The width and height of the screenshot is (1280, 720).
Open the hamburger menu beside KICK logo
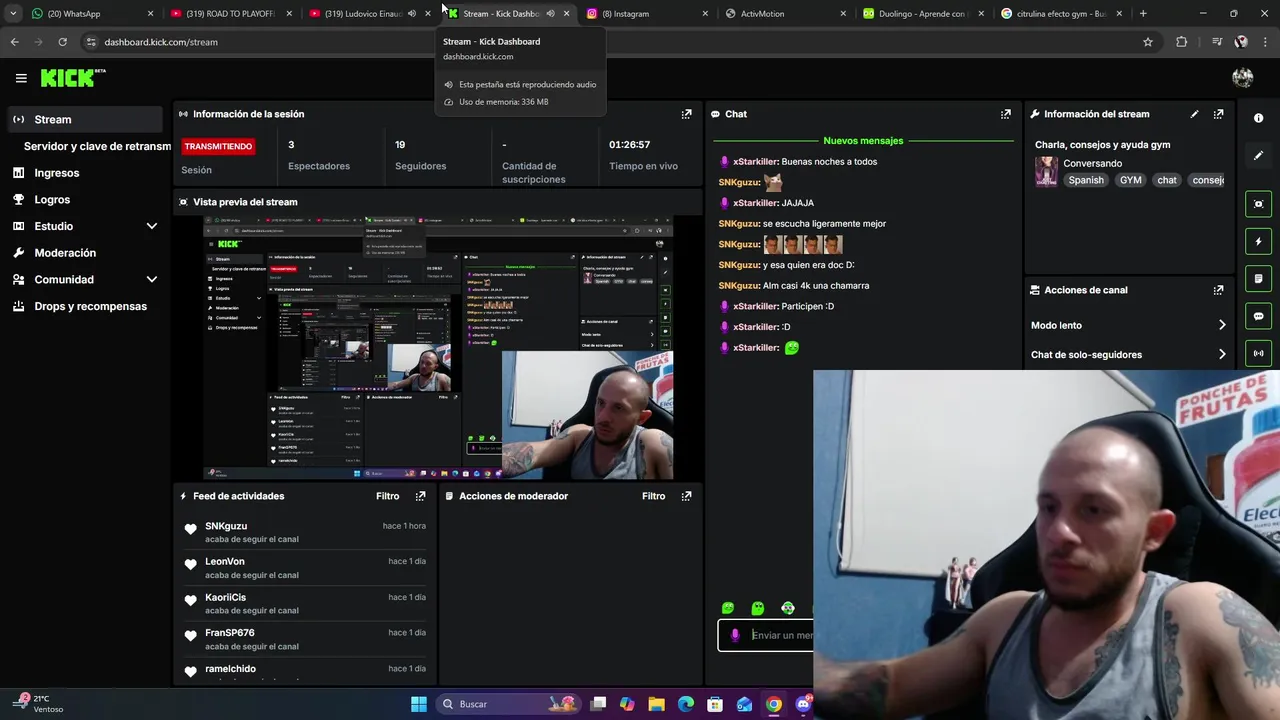(x=21, y=78)
